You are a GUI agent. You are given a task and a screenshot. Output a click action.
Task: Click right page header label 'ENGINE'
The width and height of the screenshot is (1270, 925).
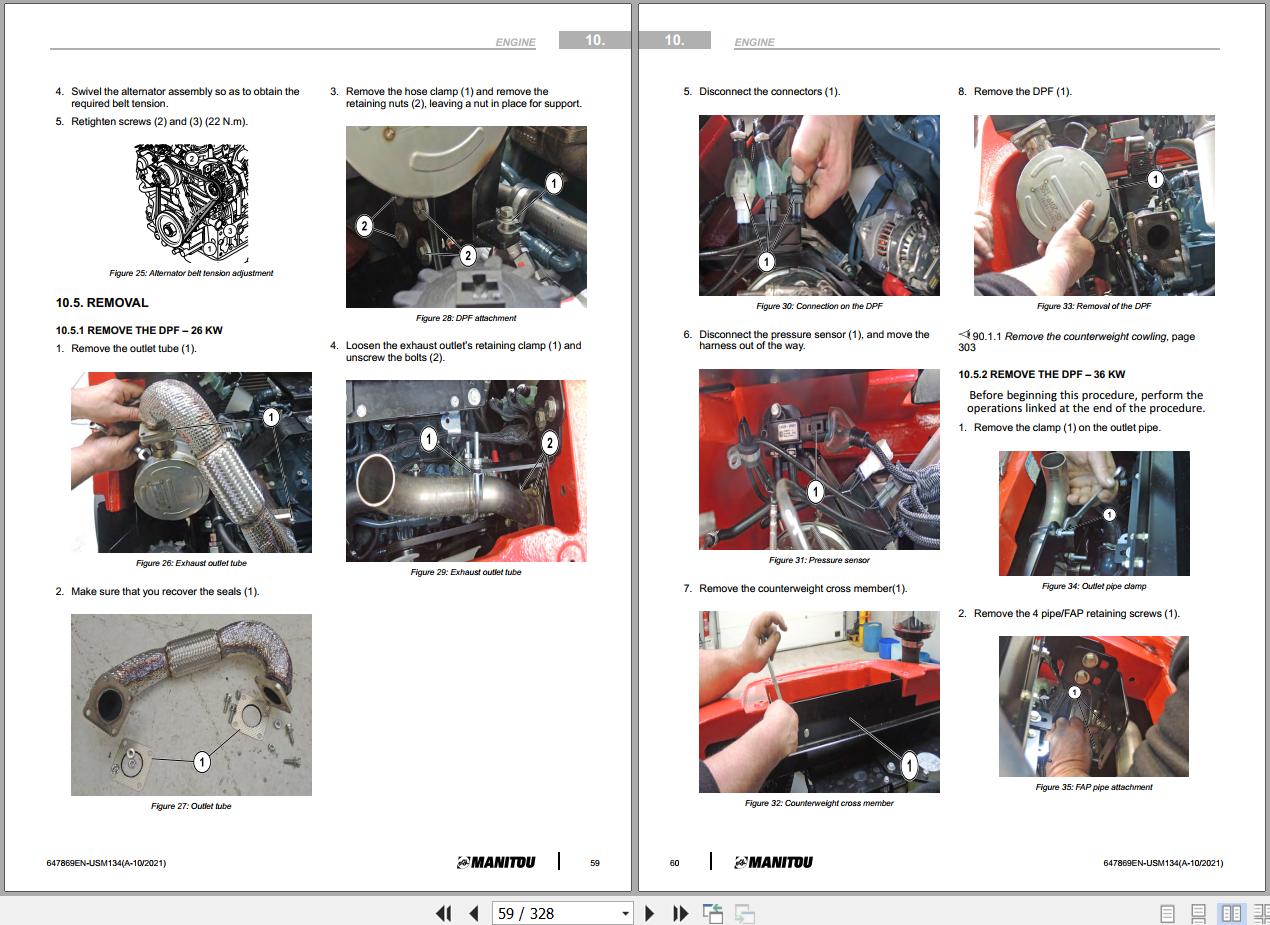(754, 42)
